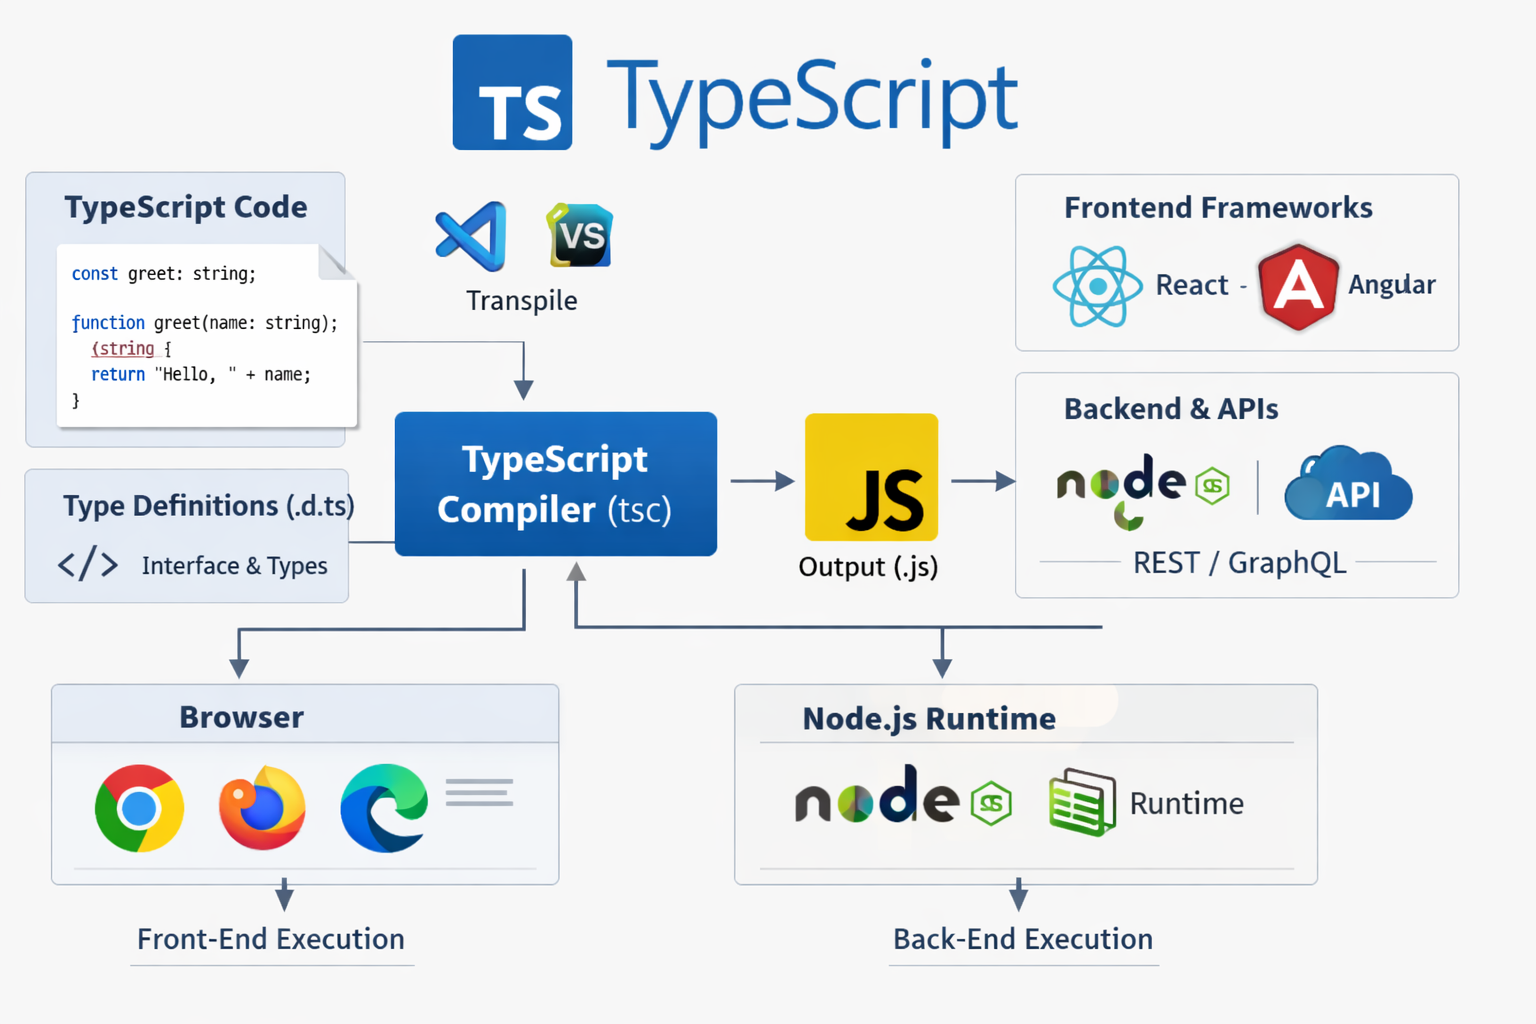Viewport: 1536px width, 1024px height.
Task: Click the code brackets icon in Type Definitions
Action: (88, 565)
